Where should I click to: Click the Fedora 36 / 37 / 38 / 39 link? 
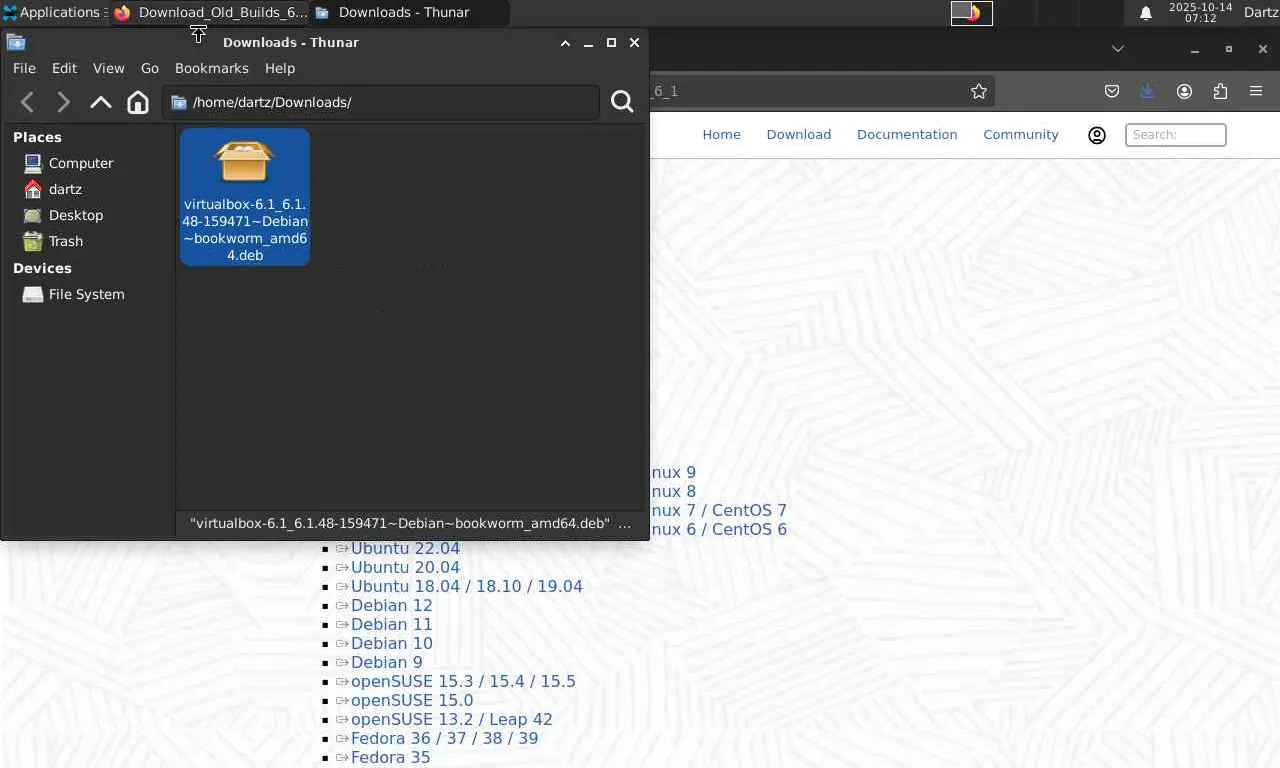pos(444,739)
